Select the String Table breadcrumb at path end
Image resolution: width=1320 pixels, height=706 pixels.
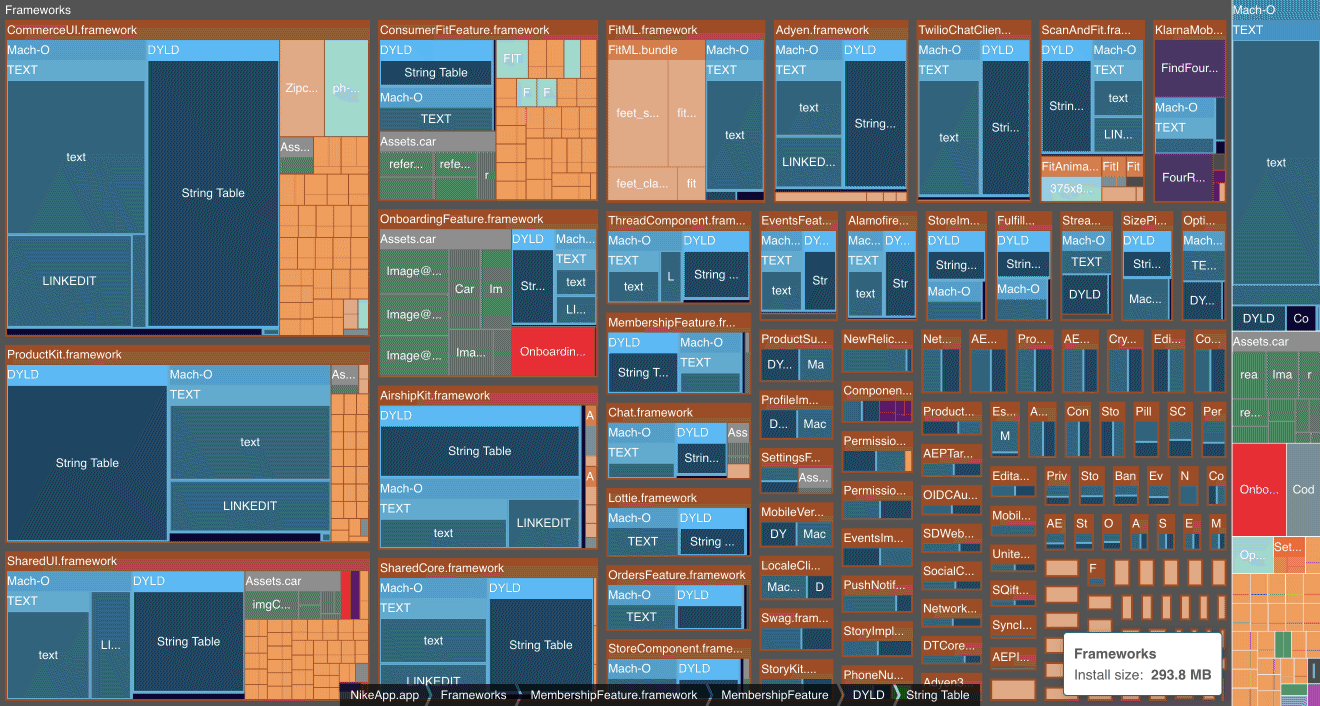click(937, 695)
